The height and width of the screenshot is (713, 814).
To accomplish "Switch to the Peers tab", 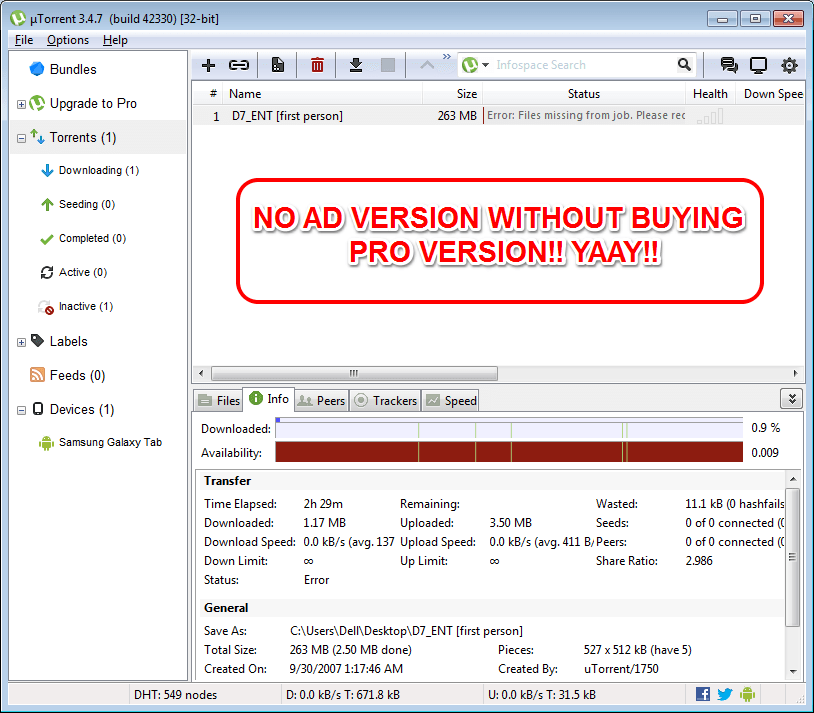I will tap(321, 400).
